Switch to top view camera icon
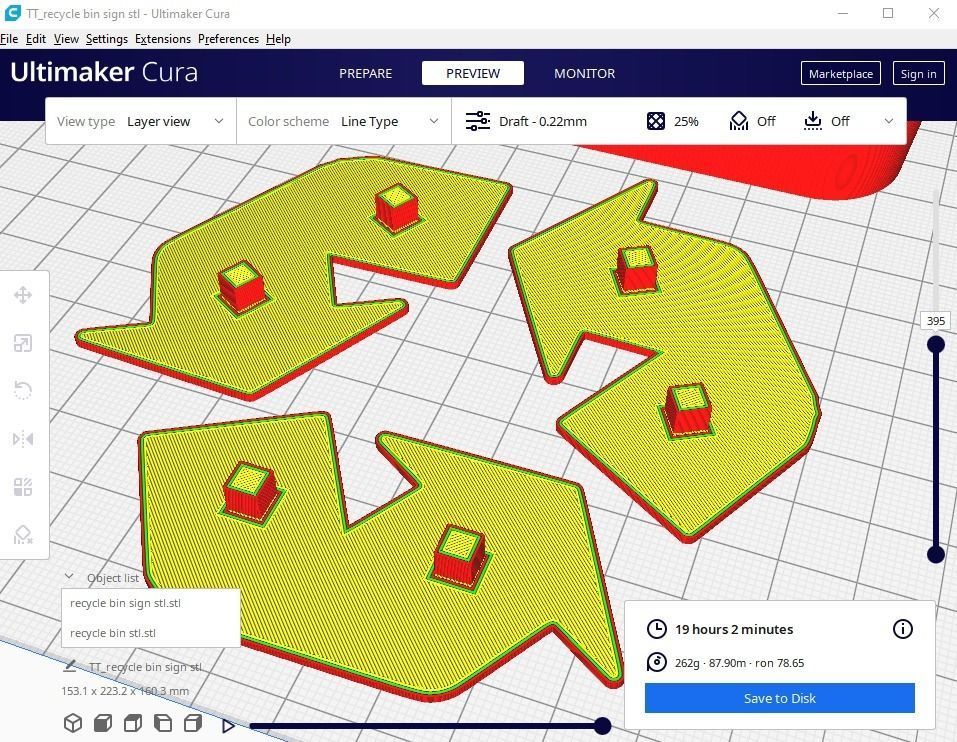This screenshot has height=742, width=957. [133, 723]
